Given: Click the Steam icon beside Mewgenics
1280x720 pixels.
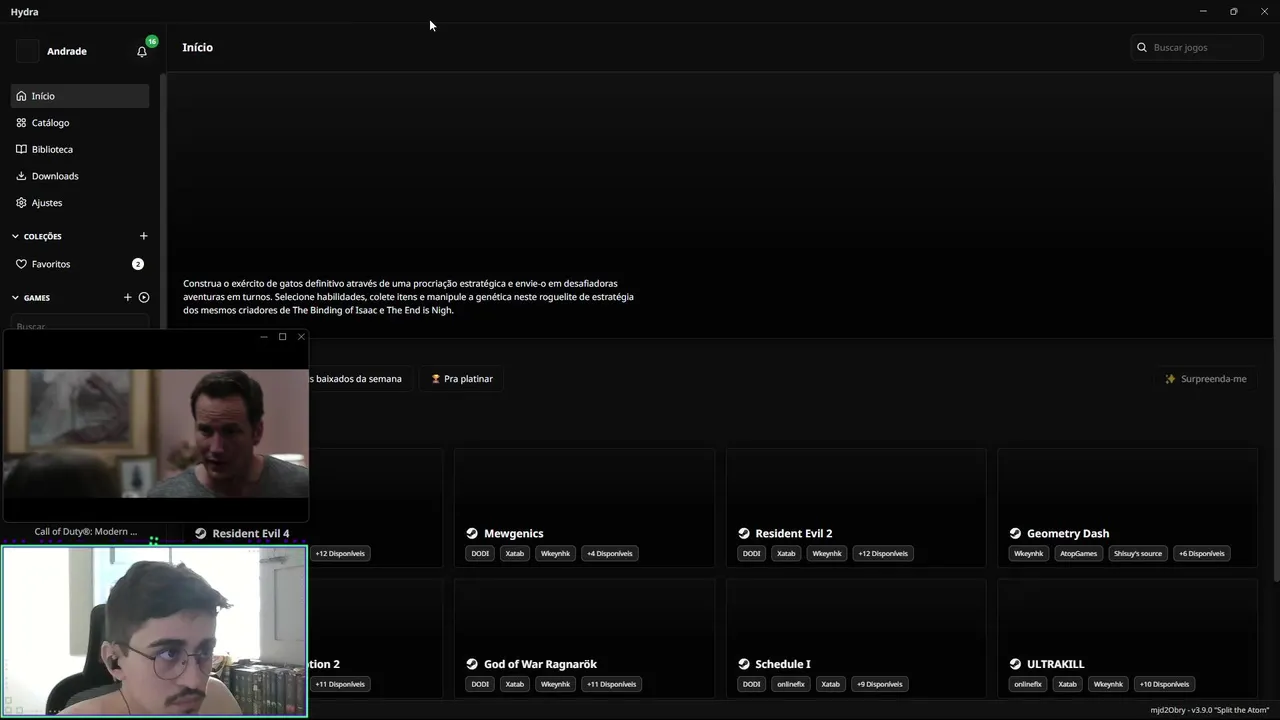Looking at the screenshot, I should pyautogui.click(x=472, y=533).
